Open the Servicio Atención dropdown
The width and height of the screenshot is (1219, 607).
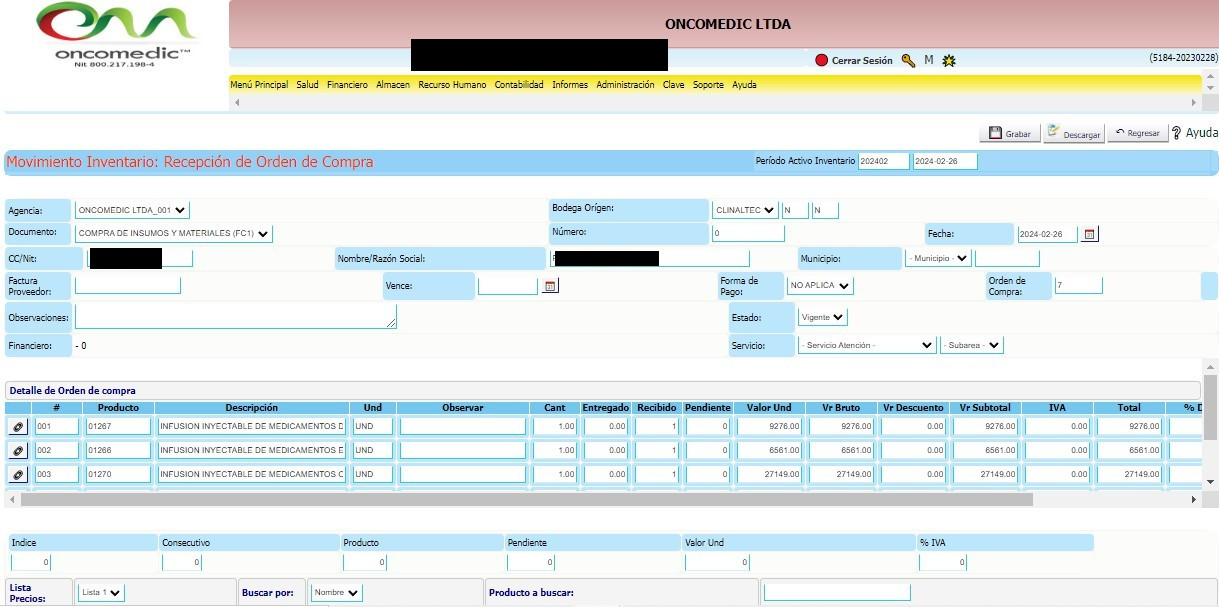coord(866,345)
